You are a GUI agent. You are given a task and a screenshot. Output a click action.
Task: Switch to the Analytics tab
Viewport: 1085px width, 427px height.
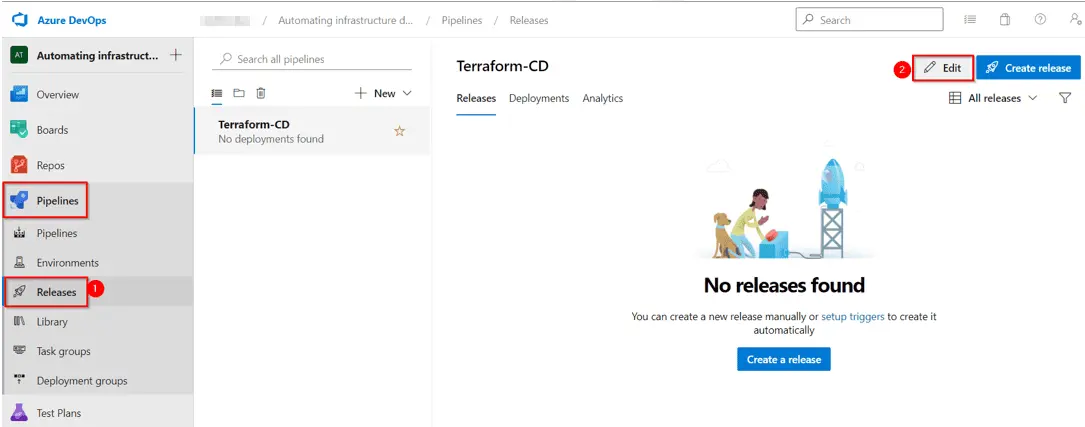pyautogui.click(x=602, y=98)
